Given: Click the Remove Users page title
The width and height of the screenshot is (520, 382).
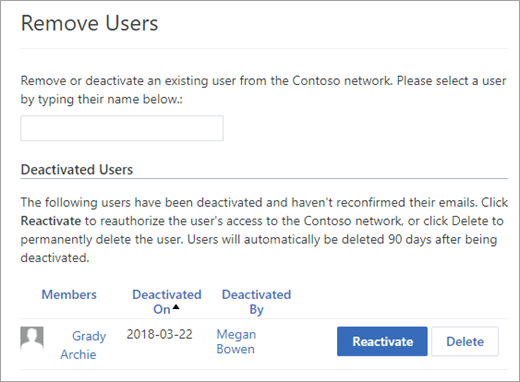Looking at the screenshot, I should [89, 23].
